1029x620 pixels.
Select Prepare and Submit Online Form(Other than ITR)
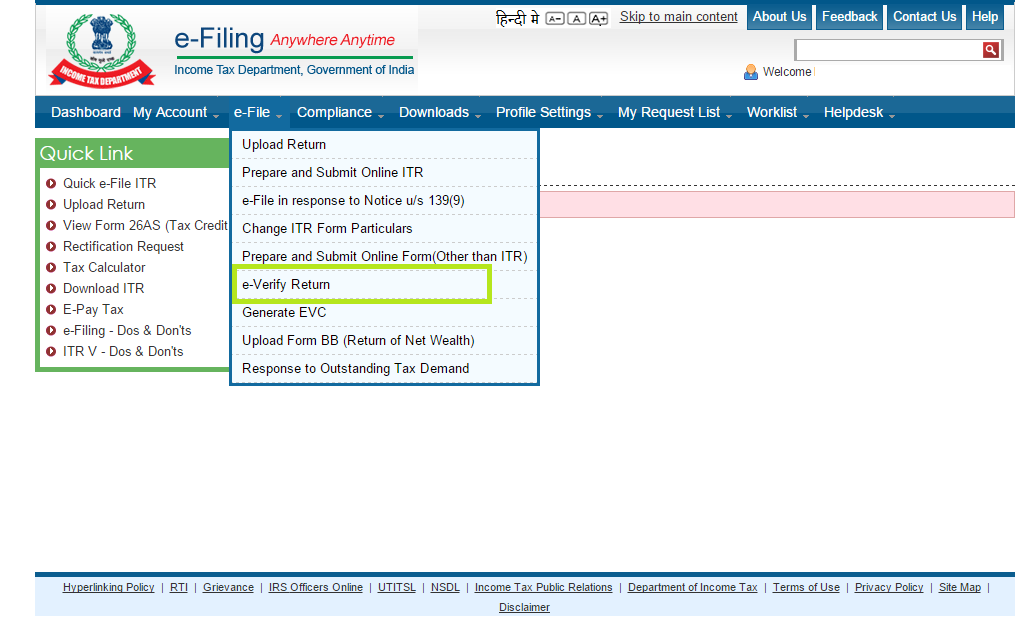[384, 257]
